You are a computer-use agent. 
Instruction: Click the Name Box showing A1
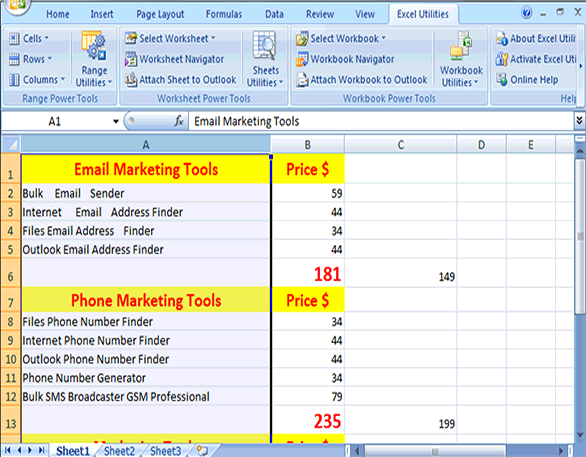tap(56, 121)
